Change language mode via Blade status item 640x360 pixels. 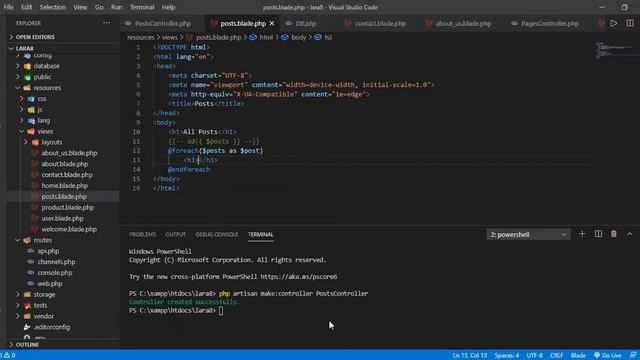coord(578,355)
